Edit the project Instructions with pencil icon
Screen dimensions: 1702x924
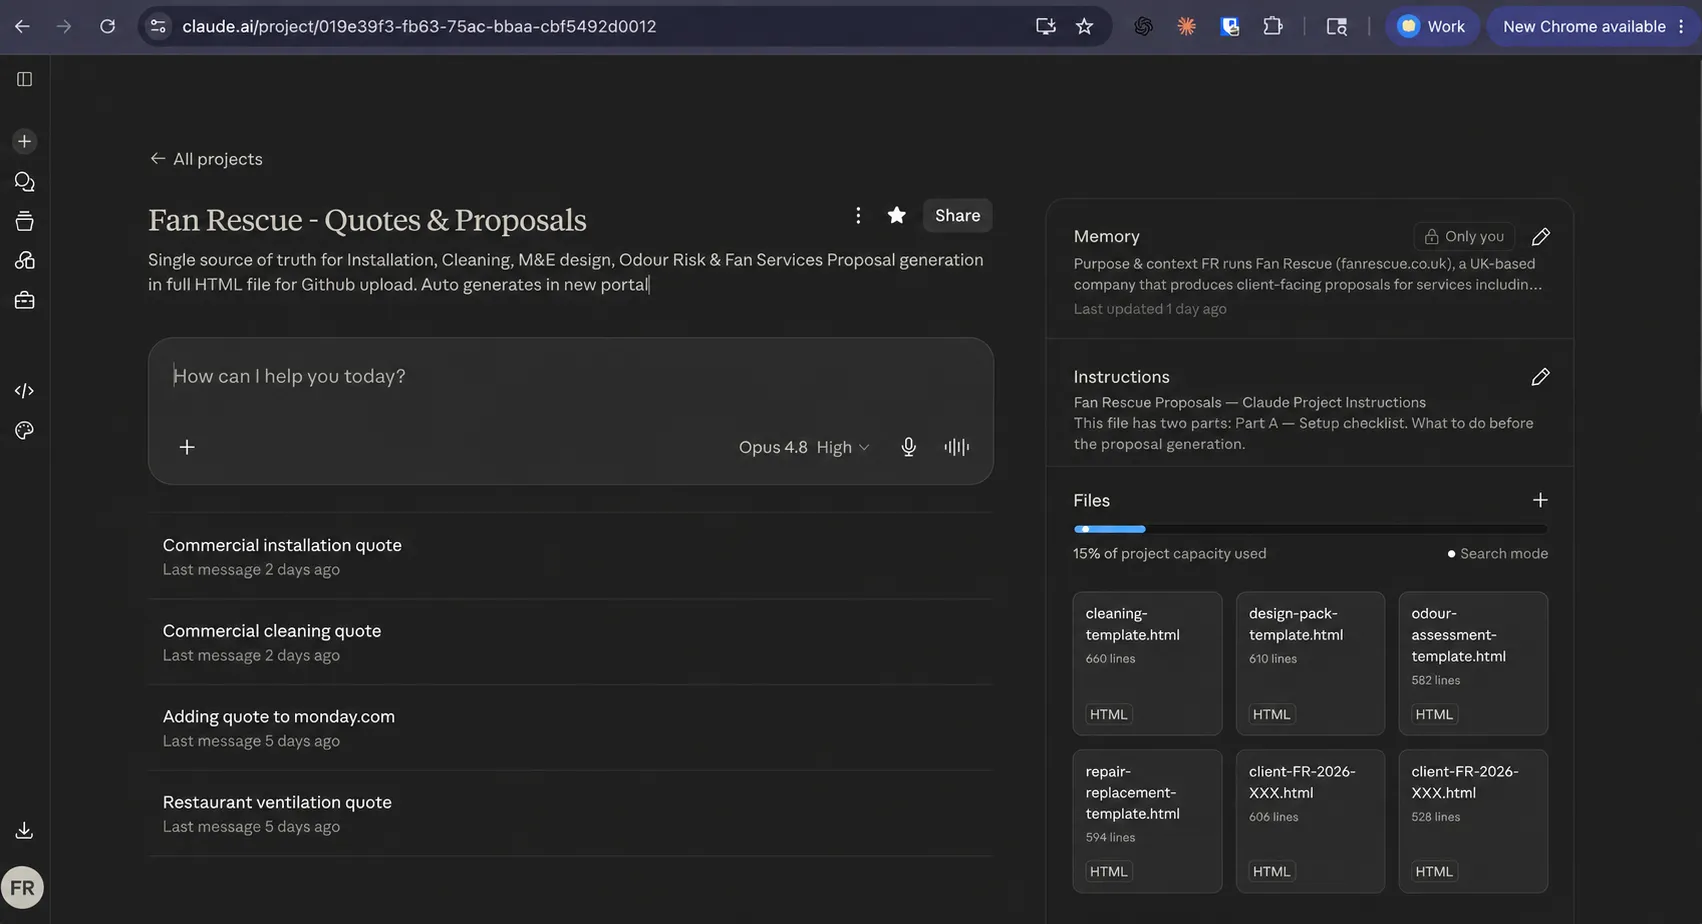[1541, 377]
